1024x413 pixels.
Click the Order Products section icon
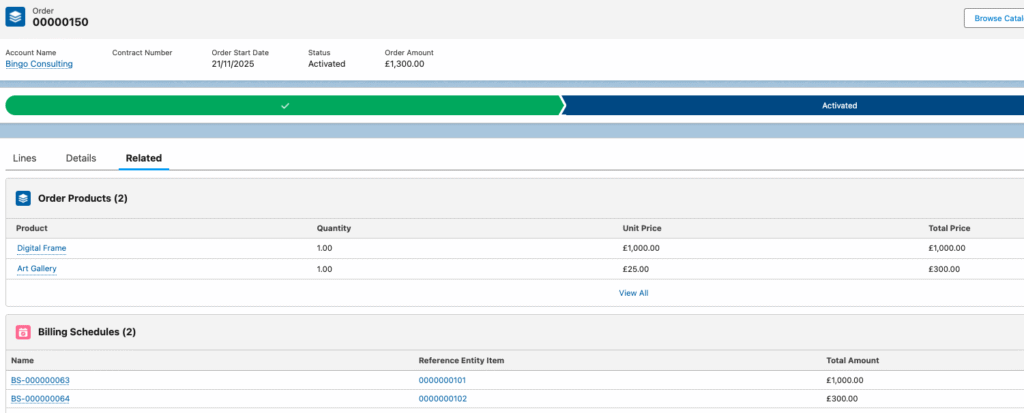(x=23, y=198)
